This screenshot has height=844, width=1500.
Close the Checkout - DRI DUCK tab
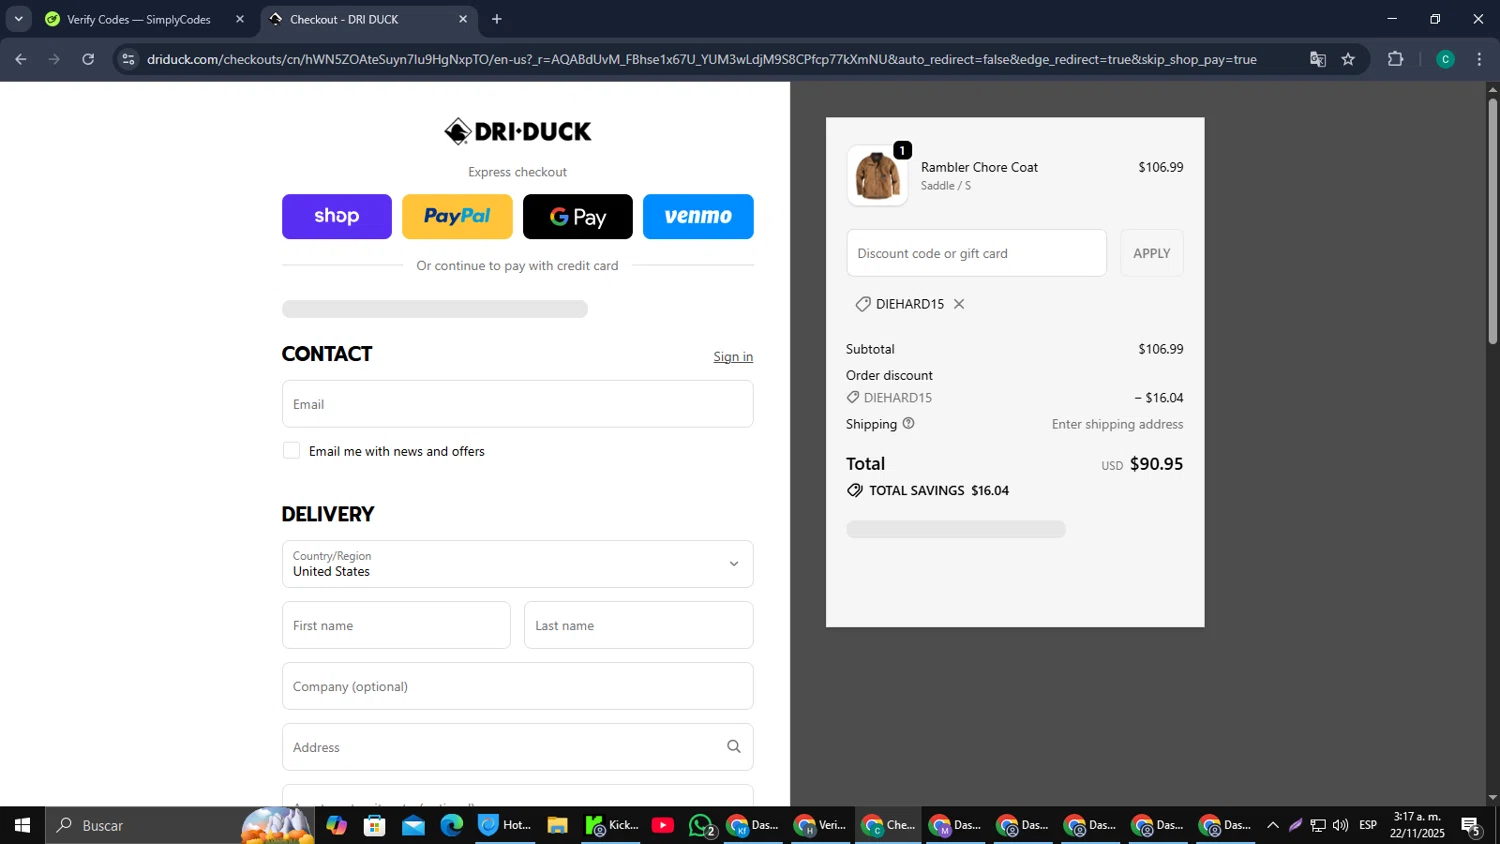(x=463, y=19)
